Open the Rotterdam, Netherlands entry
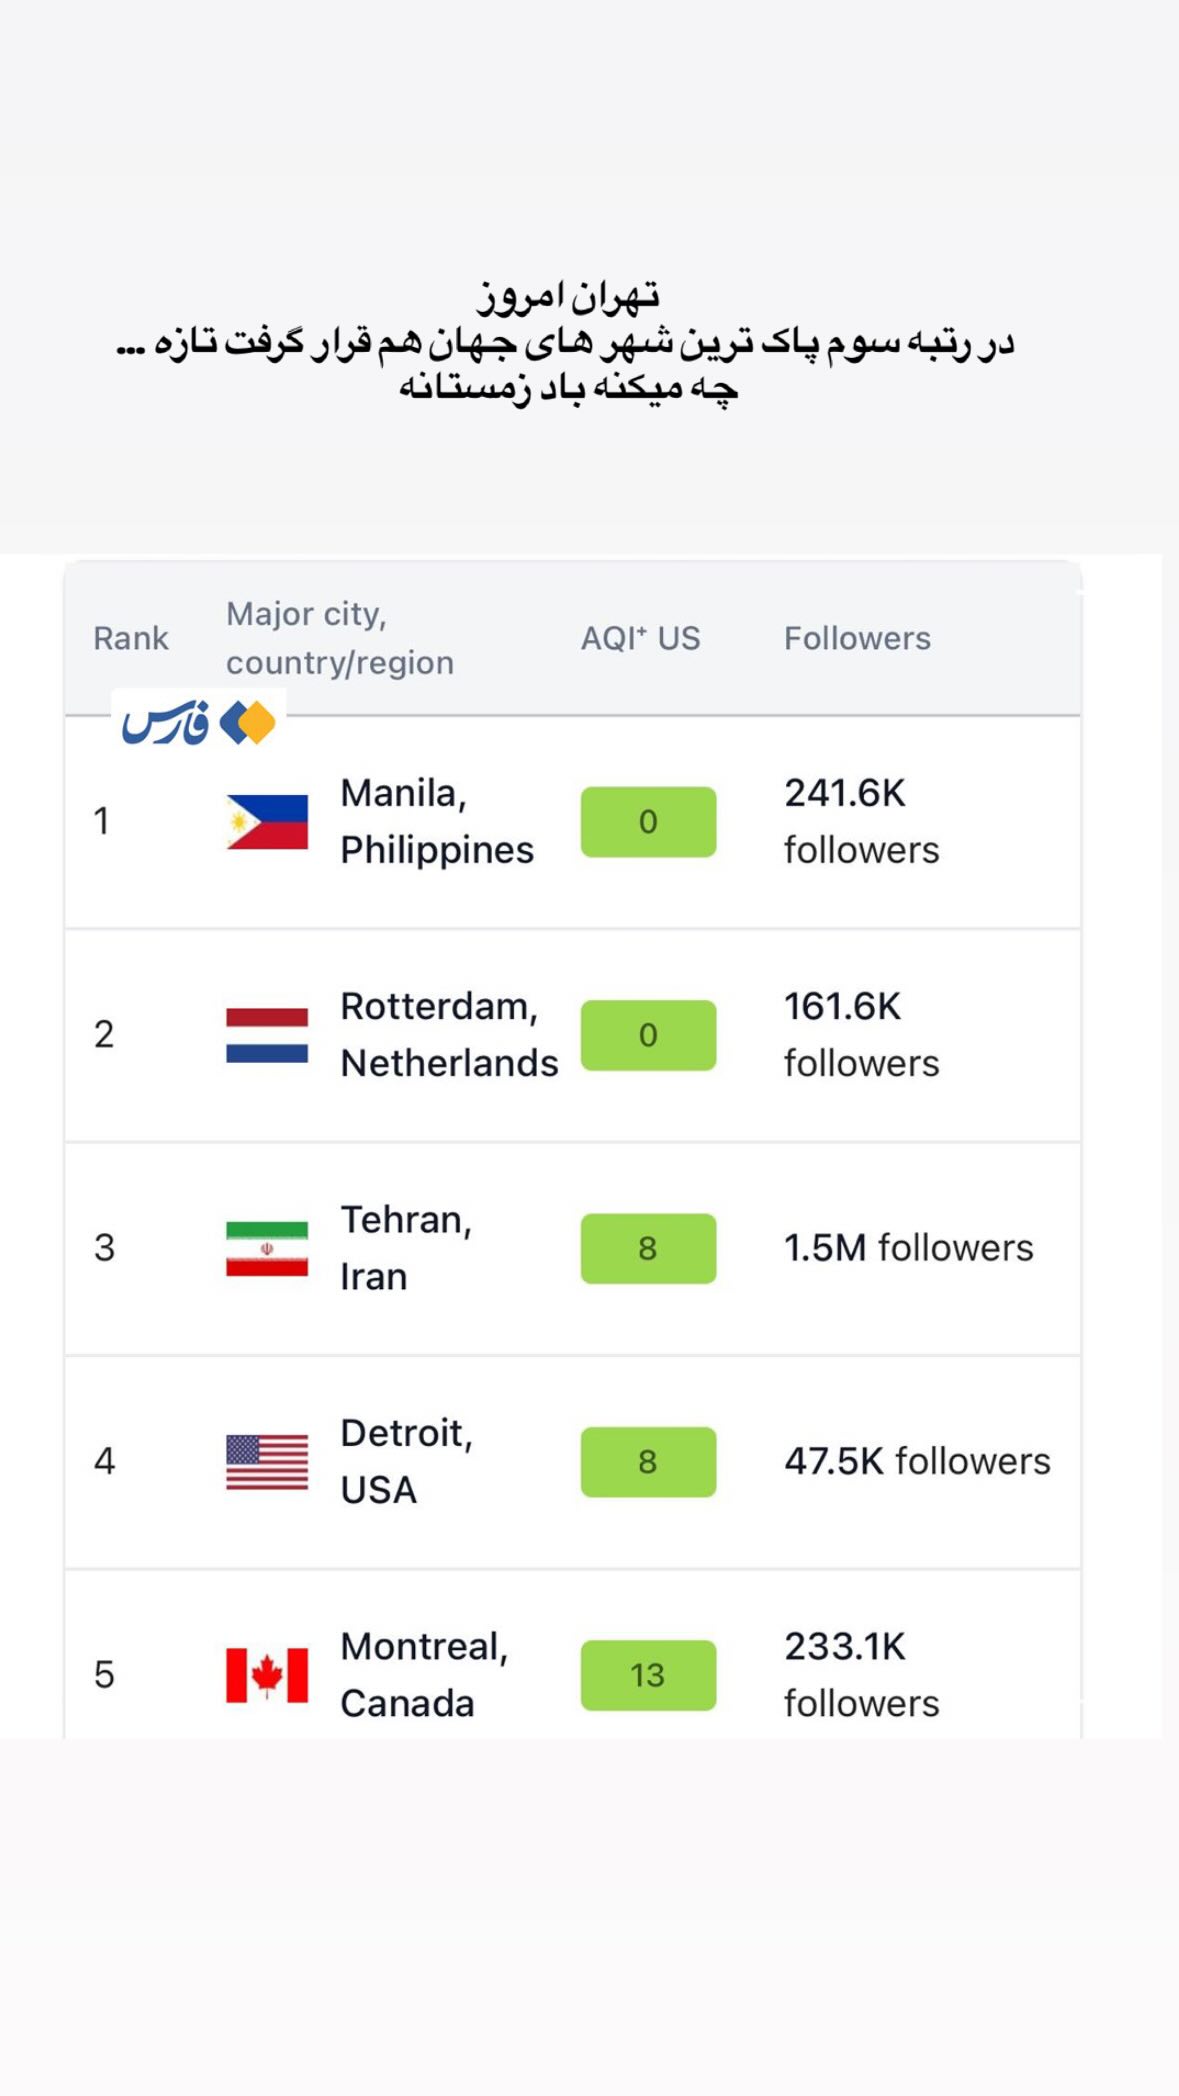Image resolution: width=1179 pixels, height=2096 pixels. point(449,1034)
